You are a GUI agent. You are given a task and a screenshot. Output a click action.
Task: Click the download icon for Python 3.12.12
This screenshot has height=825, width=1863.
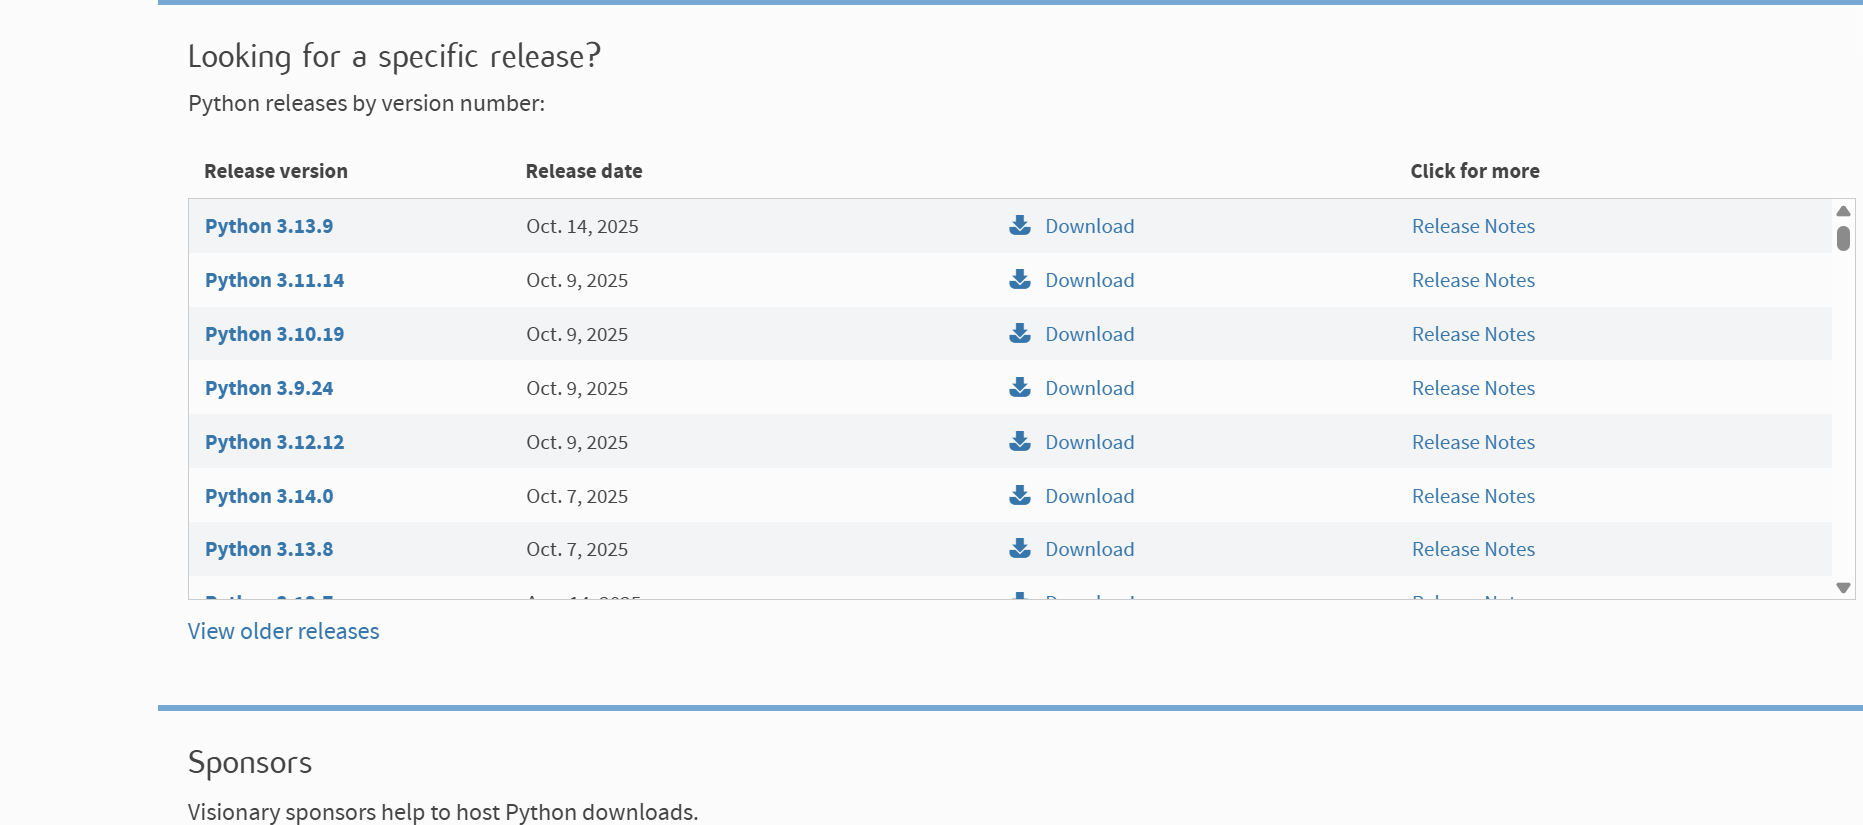(x=1020, y=441)
